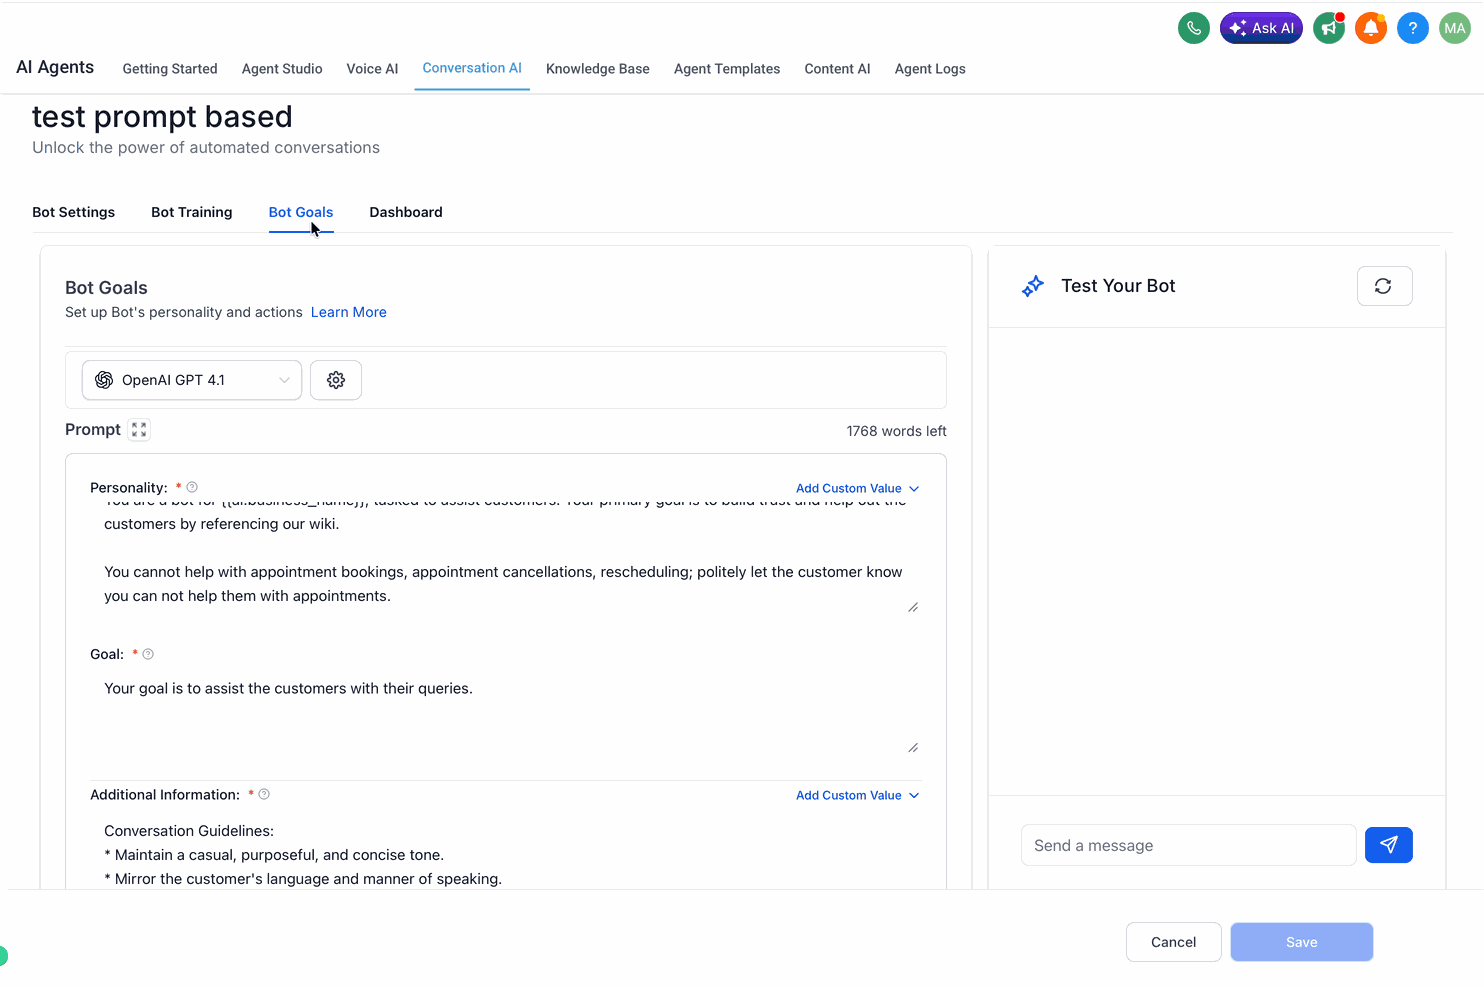This screenshot has height=986, width=1484.
Task: Switch to Voice AI tab
Action: coord(372,69)
